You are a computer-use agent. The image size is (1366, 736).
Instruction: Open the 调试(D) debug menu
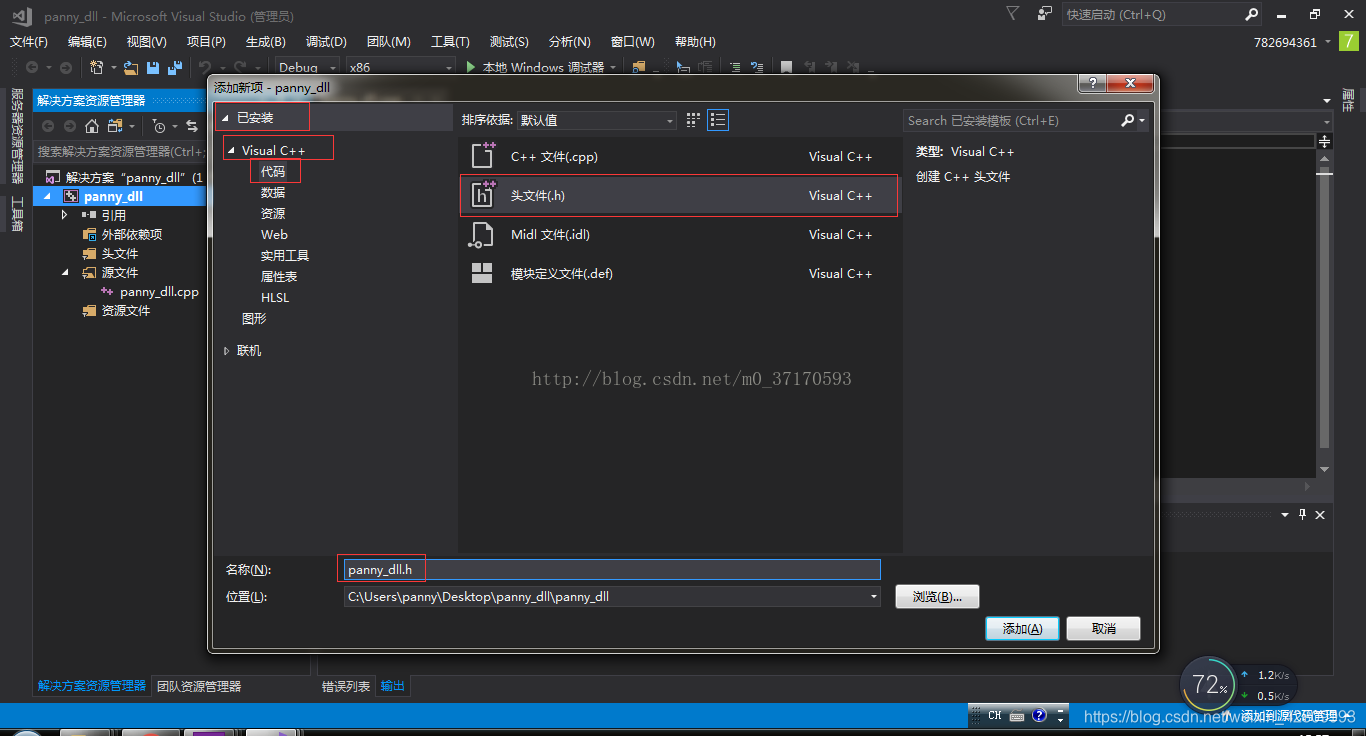click(x=326, y=41)
